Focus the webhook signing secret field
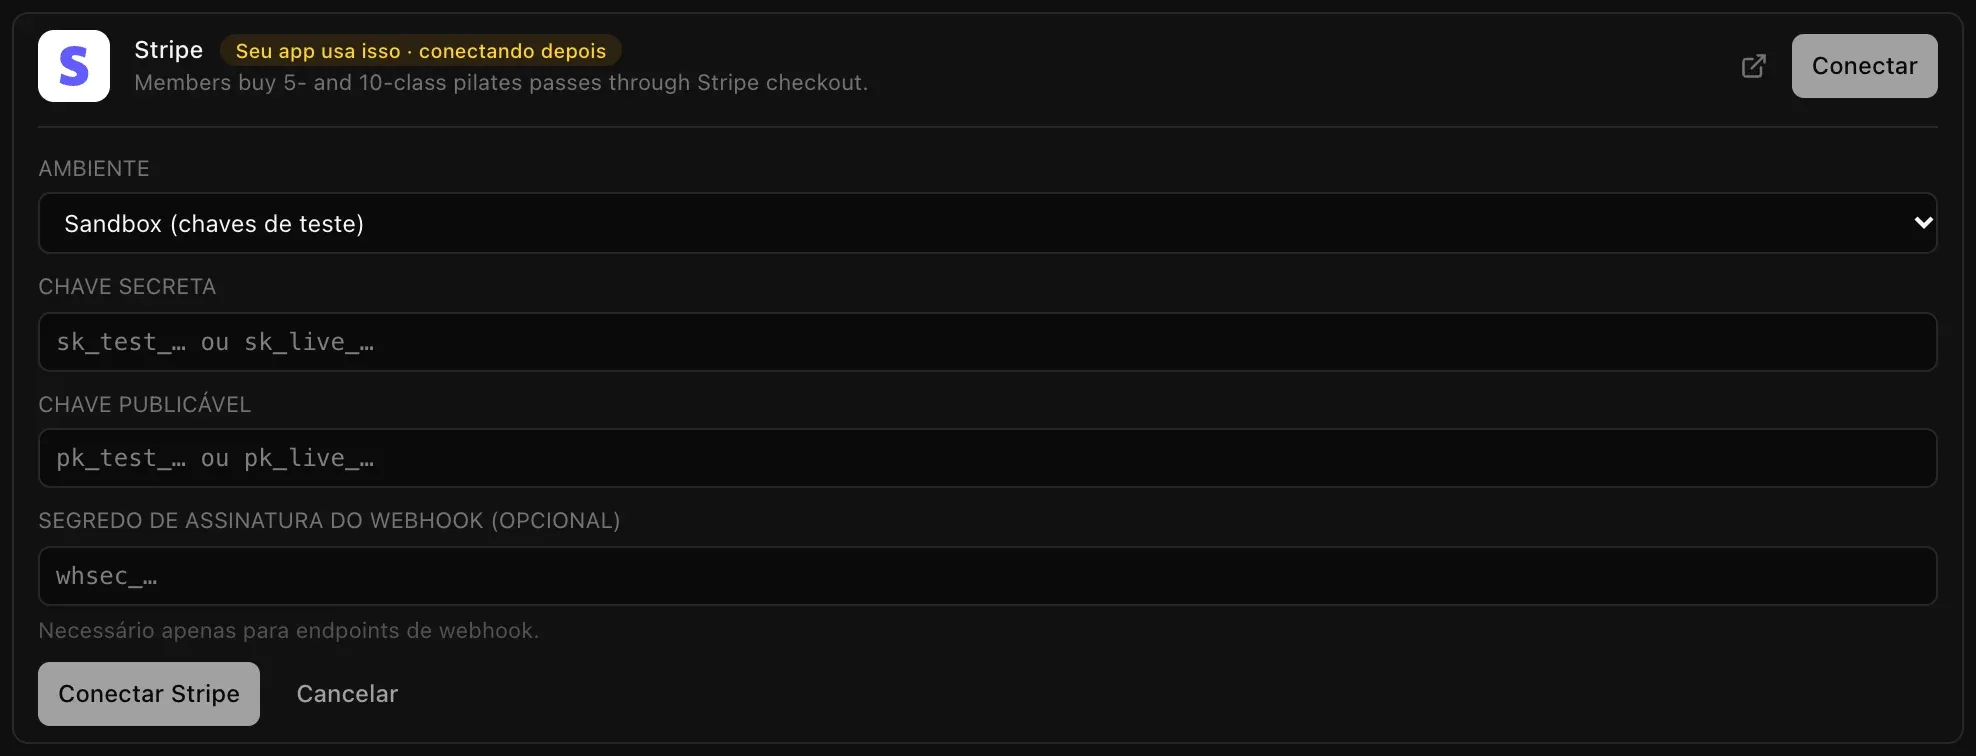Screen dimensions: 1976x756 (988, 576)
